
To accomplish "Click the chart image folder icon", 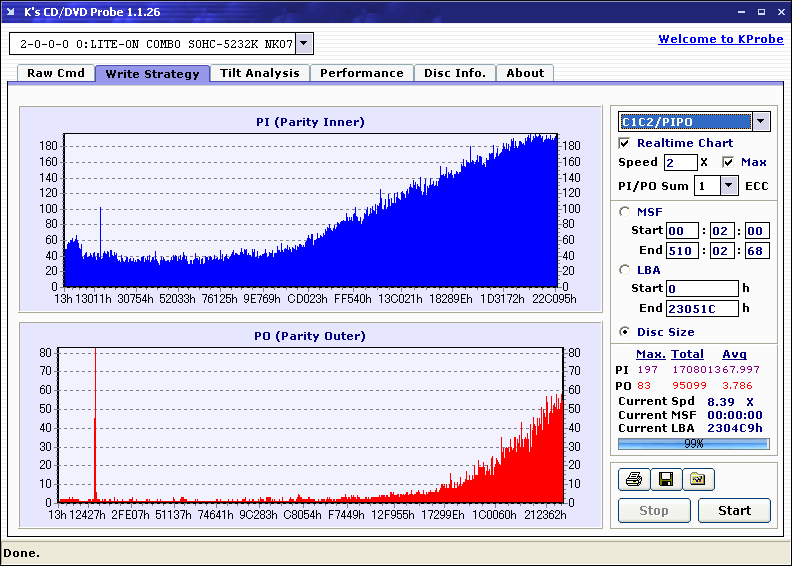I will pyautogui.click(x=698, y=479).
